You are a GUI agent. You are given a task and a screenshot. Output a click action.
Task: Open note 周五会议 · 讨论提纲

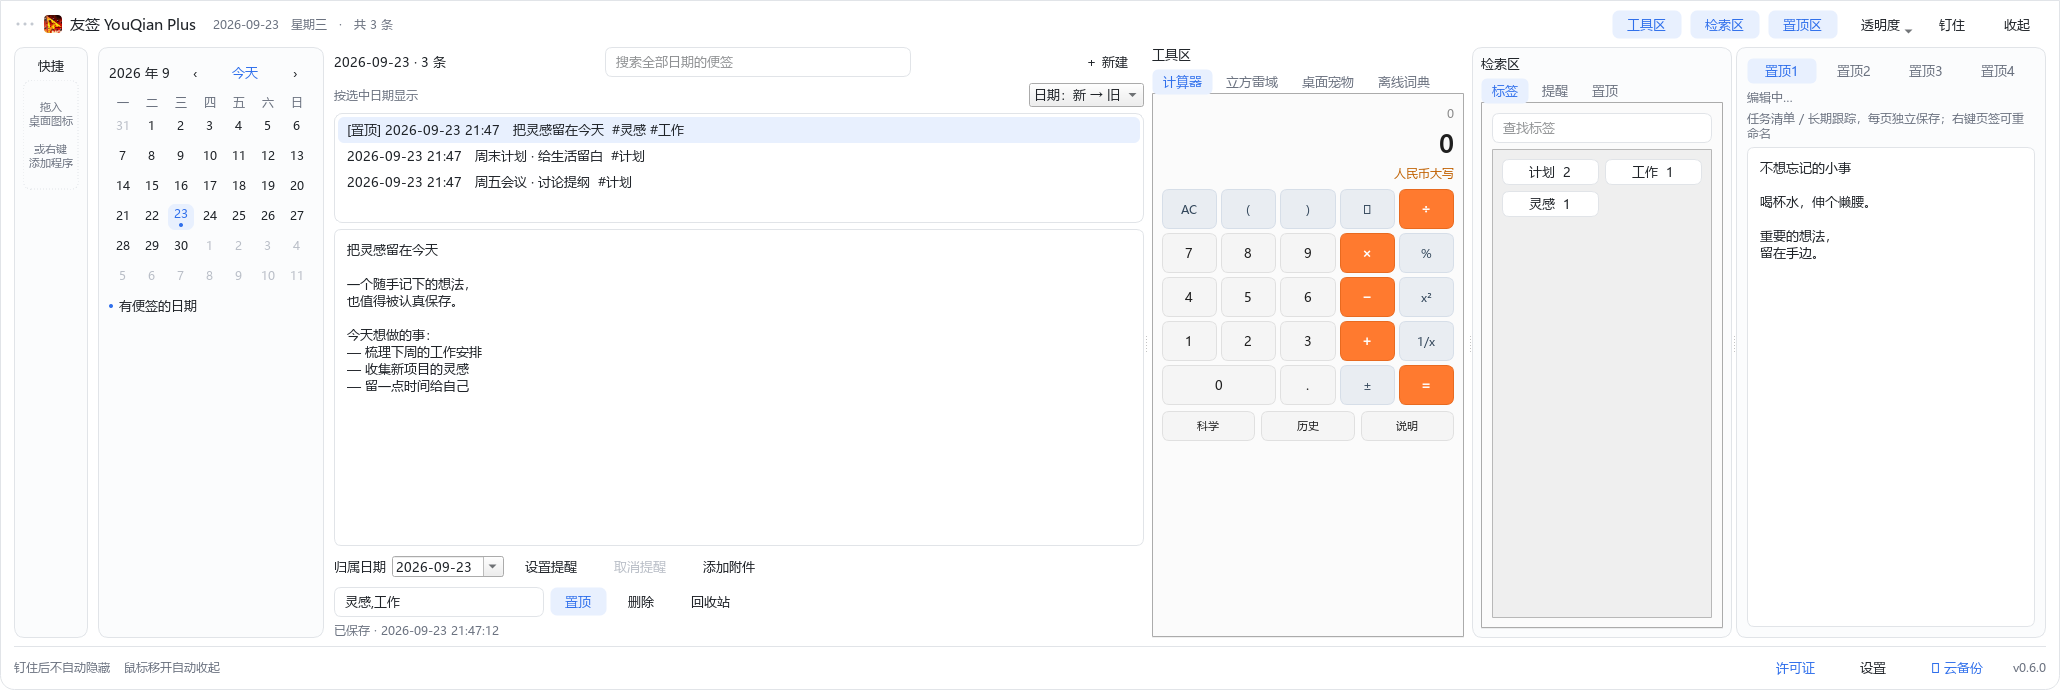738,182
